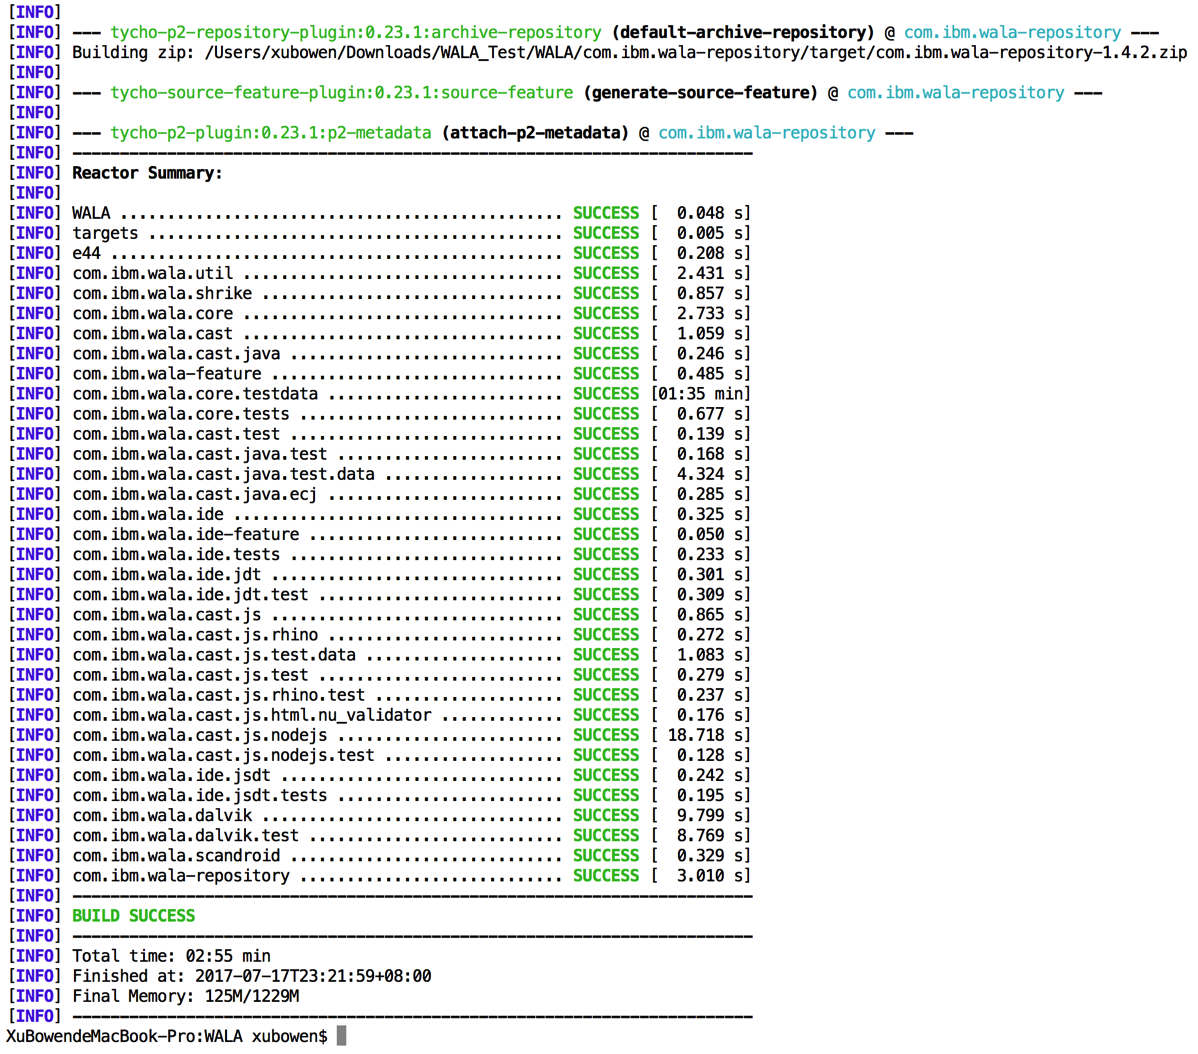Click the "2.431 s" time for com.ibm.wala.util

[x=710, y=273]
